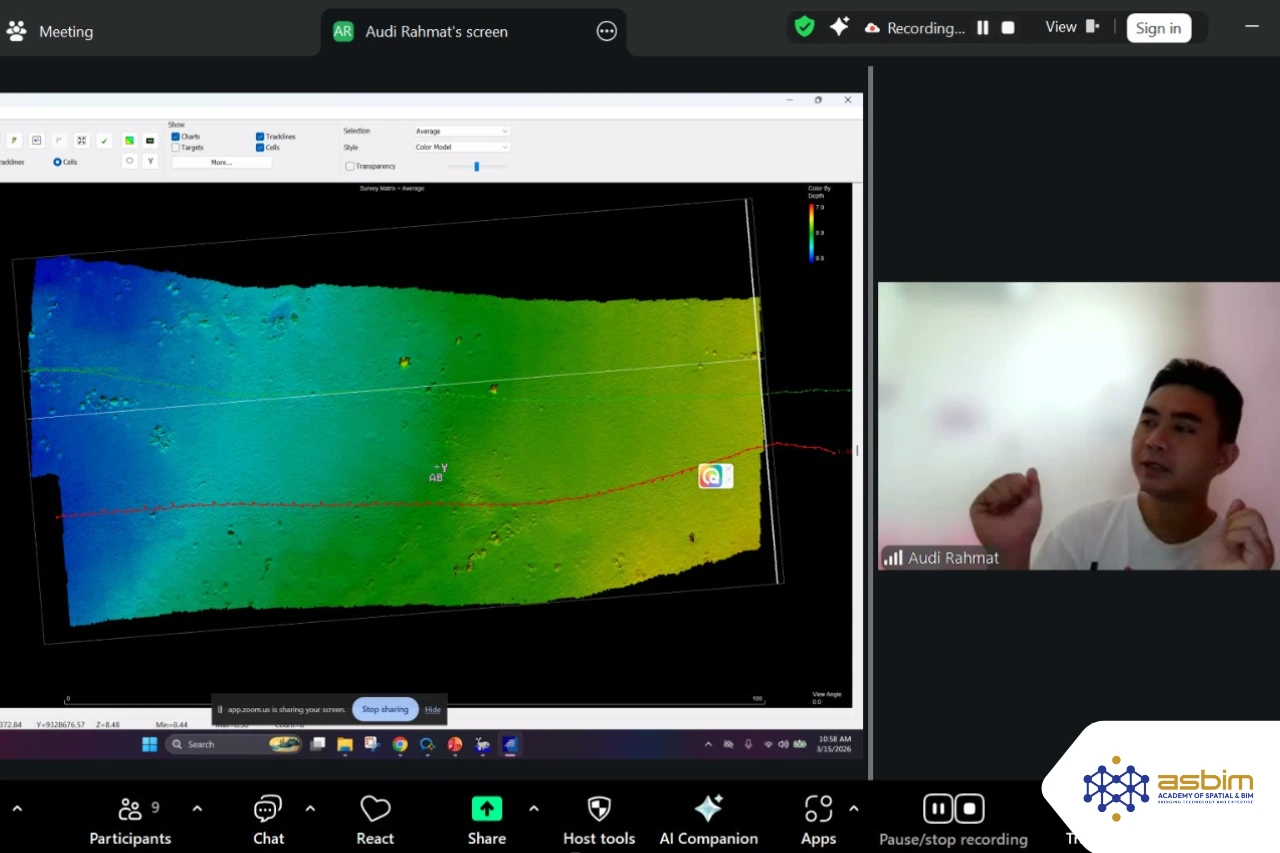Click the More... button under Show
Image resolution: width=1280 pixels, height=853 pixels.
tap(221, 162)
